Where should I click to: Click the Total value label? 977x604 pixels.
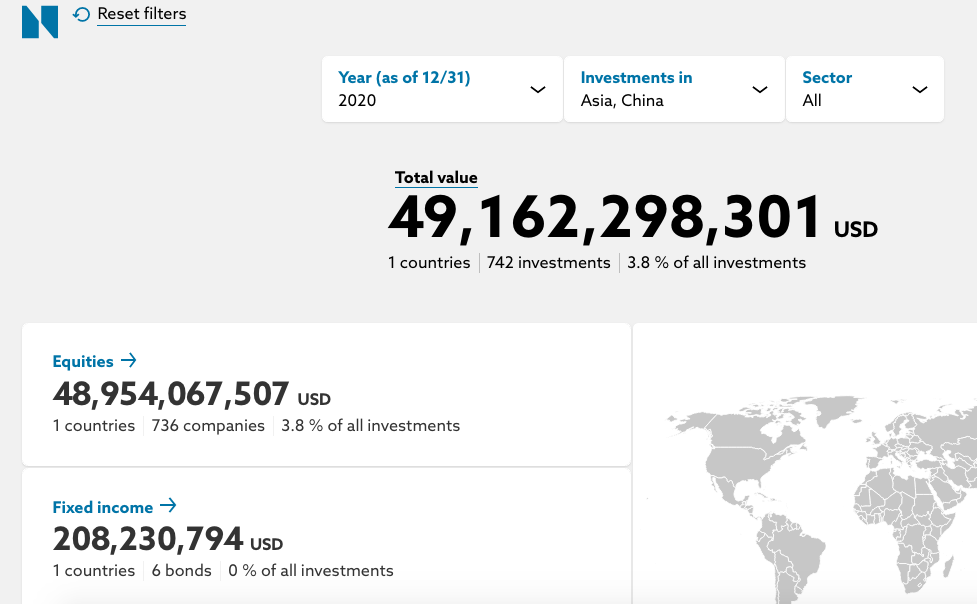pos(436,178)
